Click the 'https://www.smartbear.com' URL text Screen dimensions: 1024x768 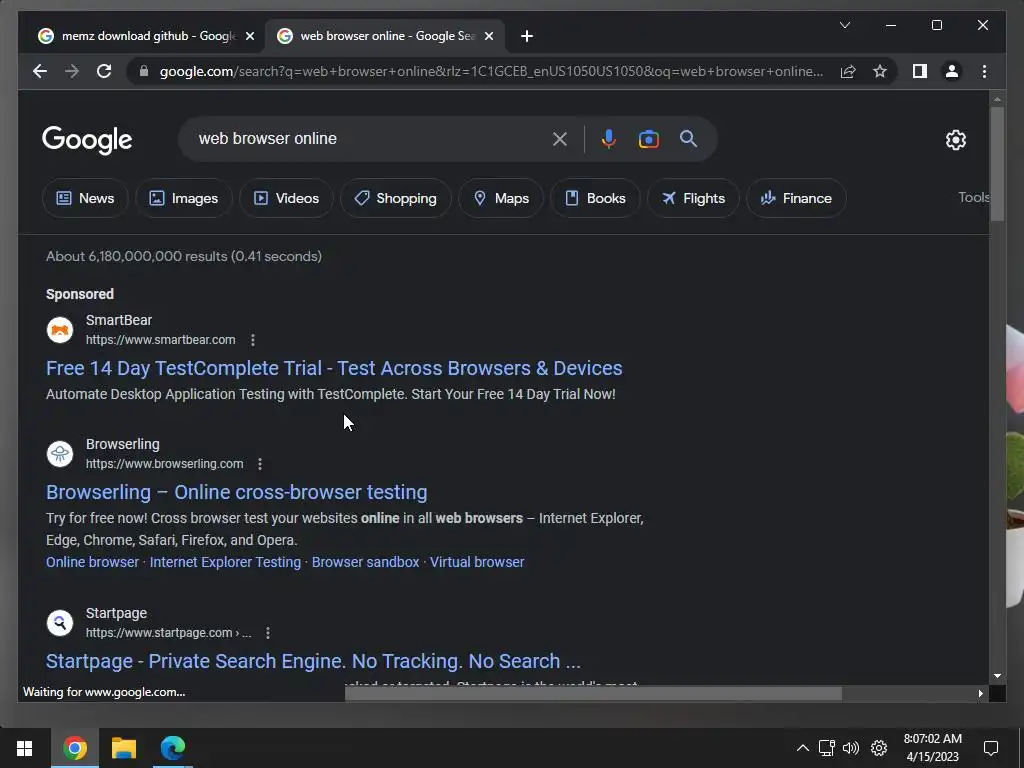pos(161,340)
